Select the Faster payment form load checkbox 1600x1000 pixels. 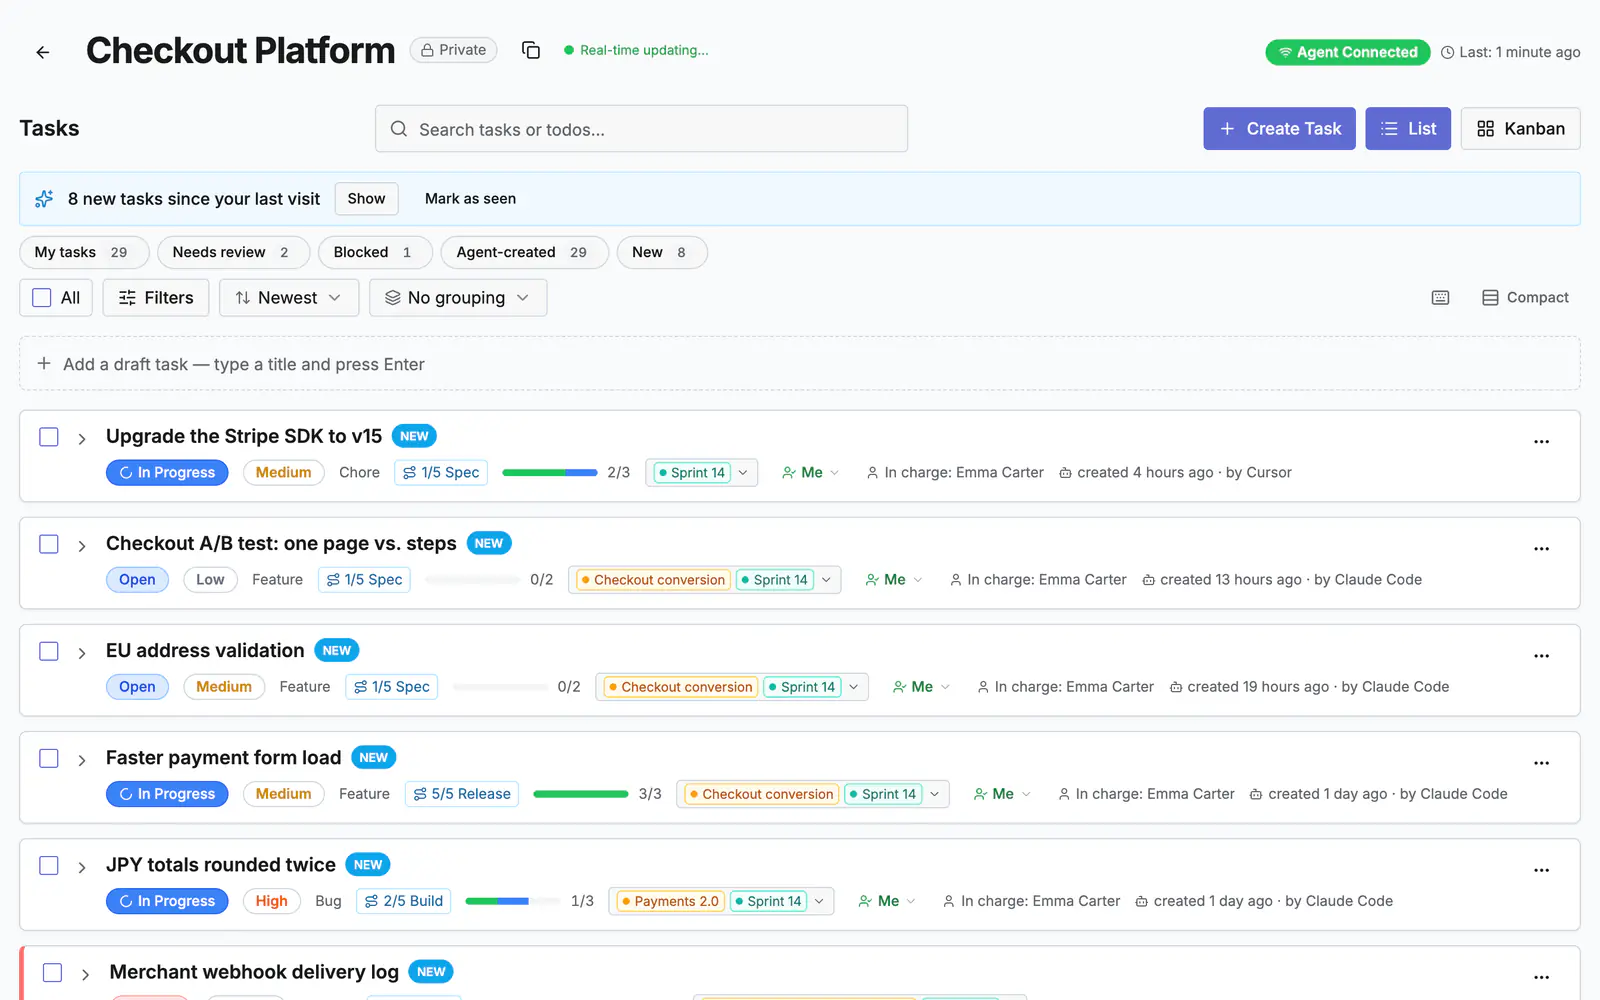point(49,758)
